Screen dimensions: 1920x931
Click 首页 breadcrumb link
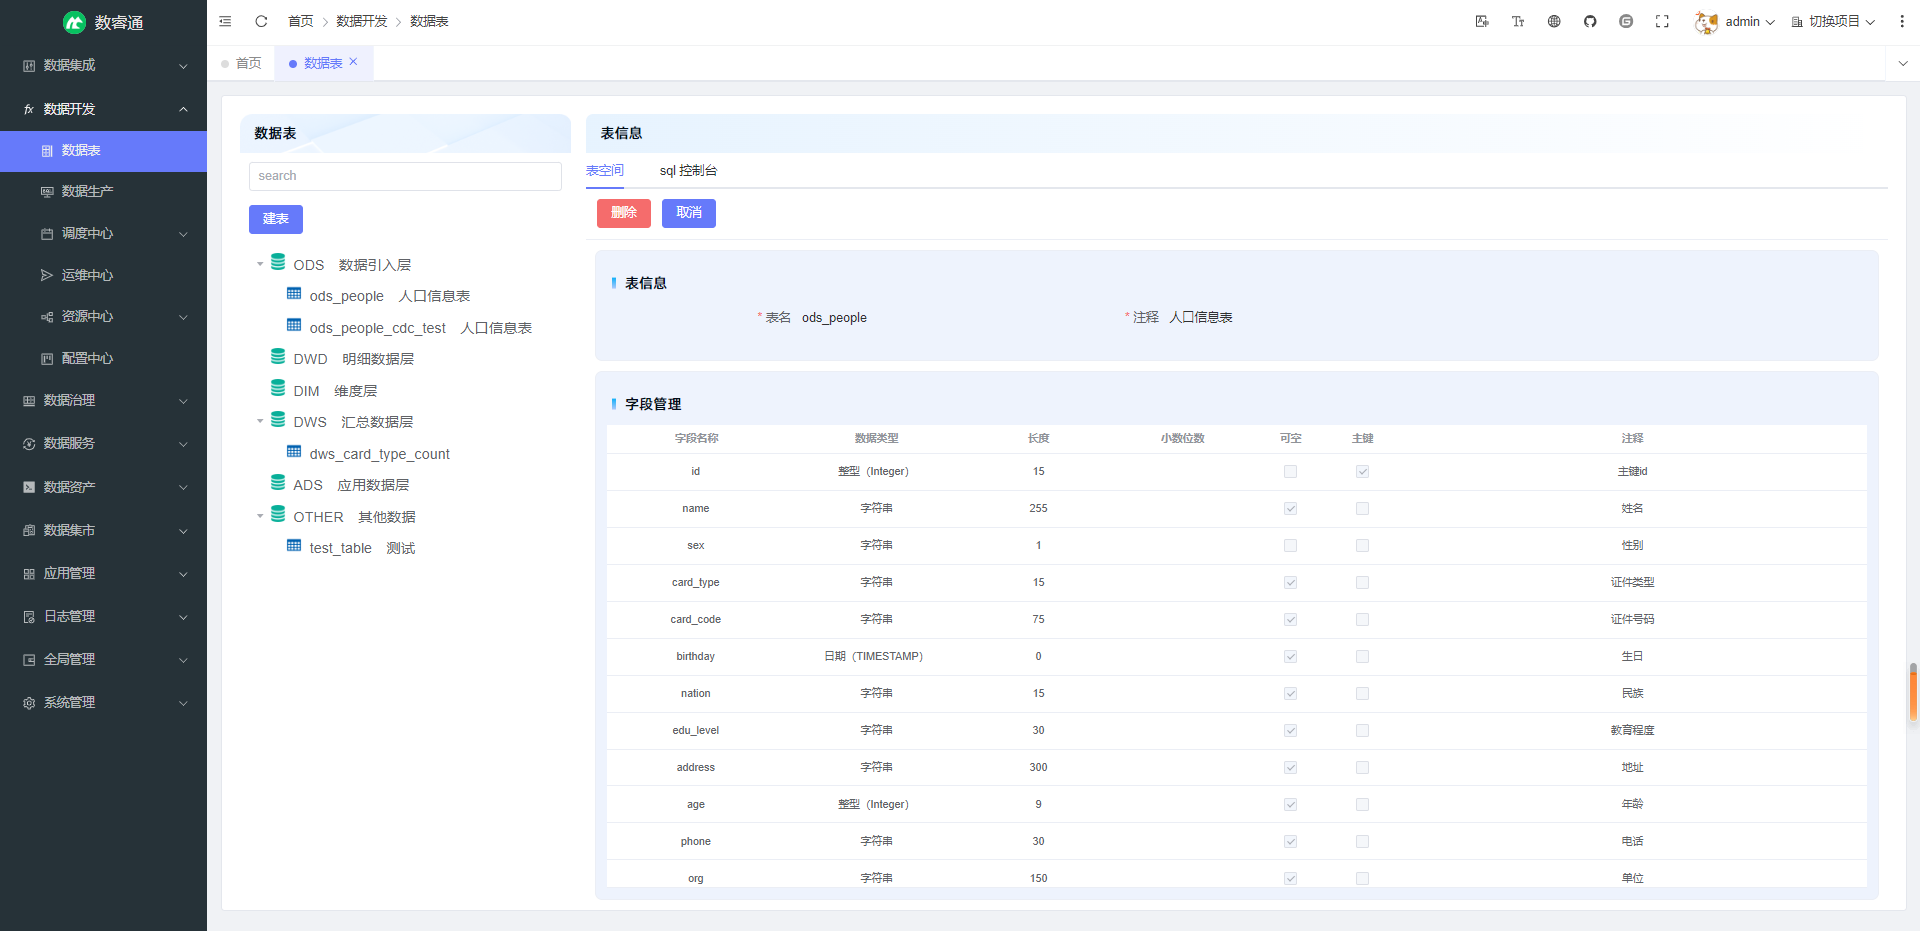pyautogui.click(x=300, y=21)
